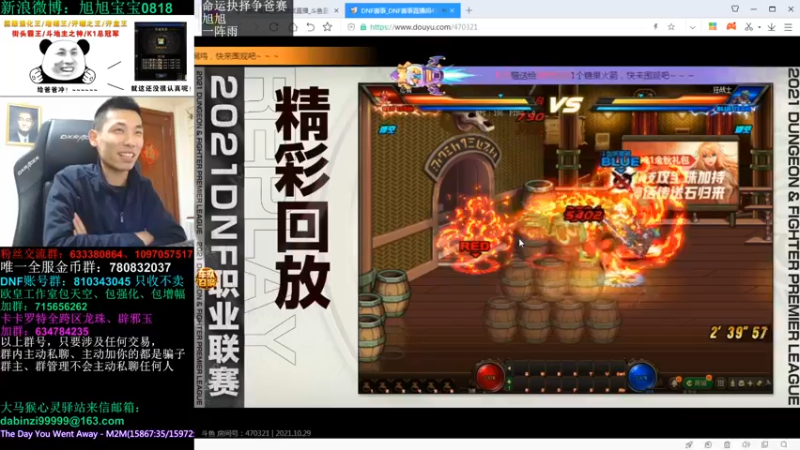Click The Day You Went Away song text
This screenshot has height=450, width=800.
(x=97, y=434)
